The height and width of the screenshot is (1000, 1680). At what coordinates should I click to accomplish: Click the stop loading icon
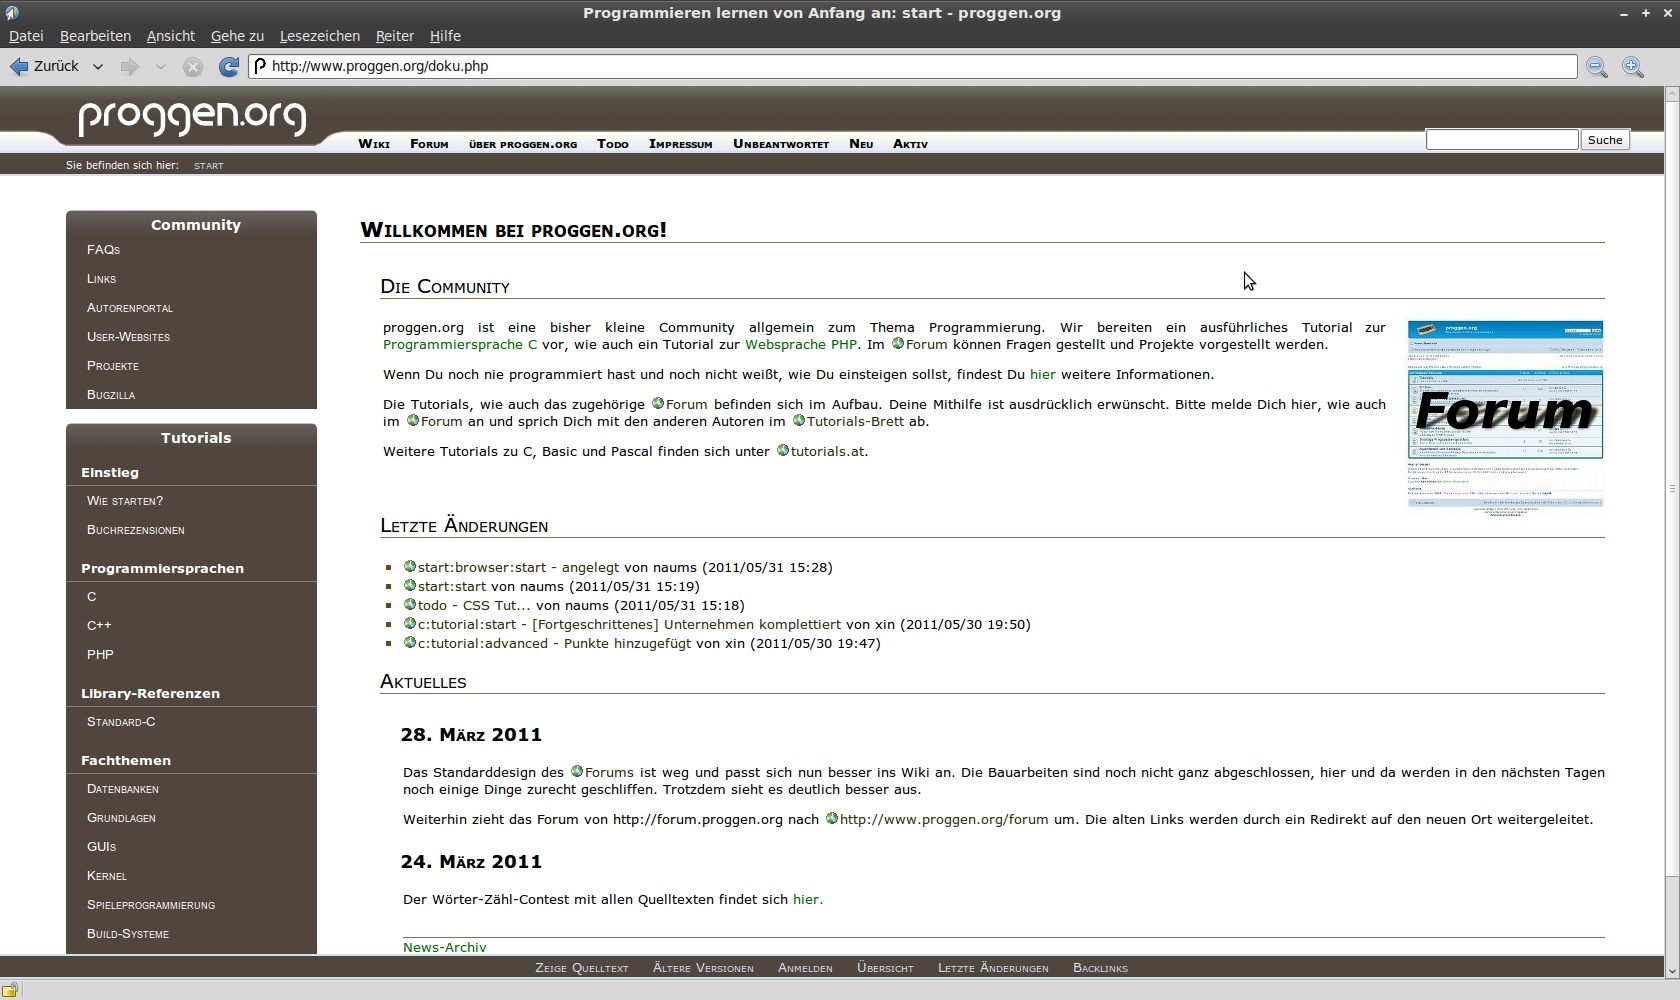tap(193, 67)
